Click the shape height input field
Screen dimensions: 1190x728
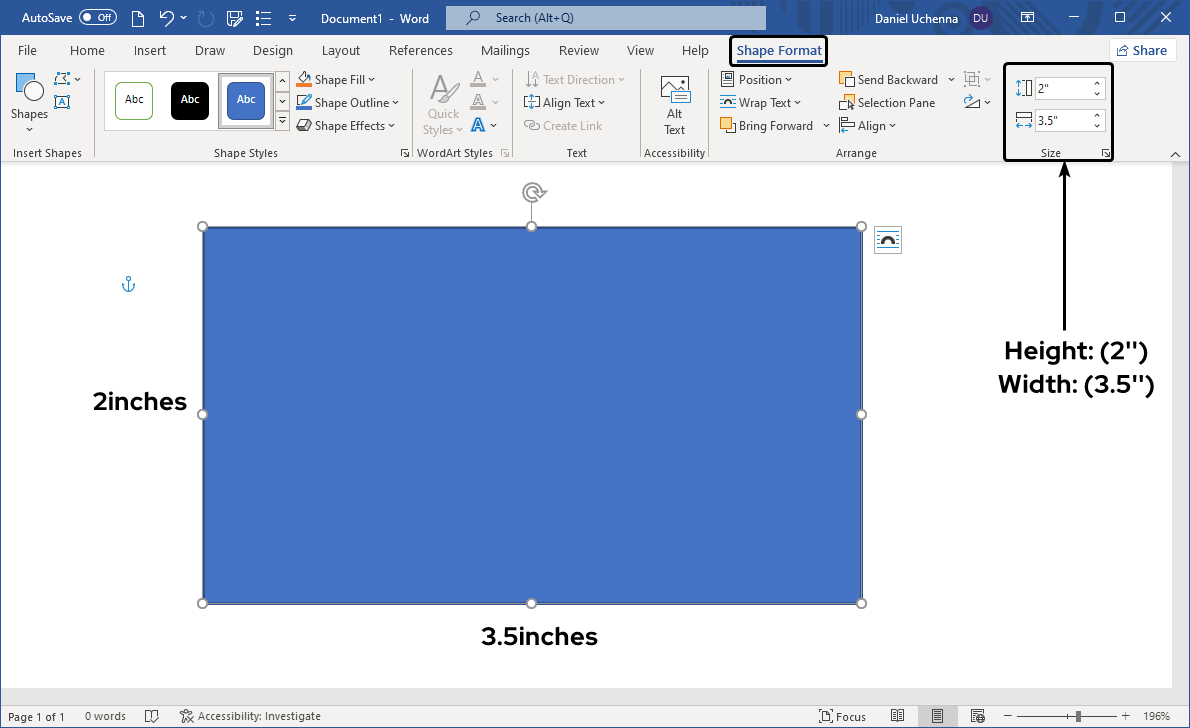pos(1063,89)
